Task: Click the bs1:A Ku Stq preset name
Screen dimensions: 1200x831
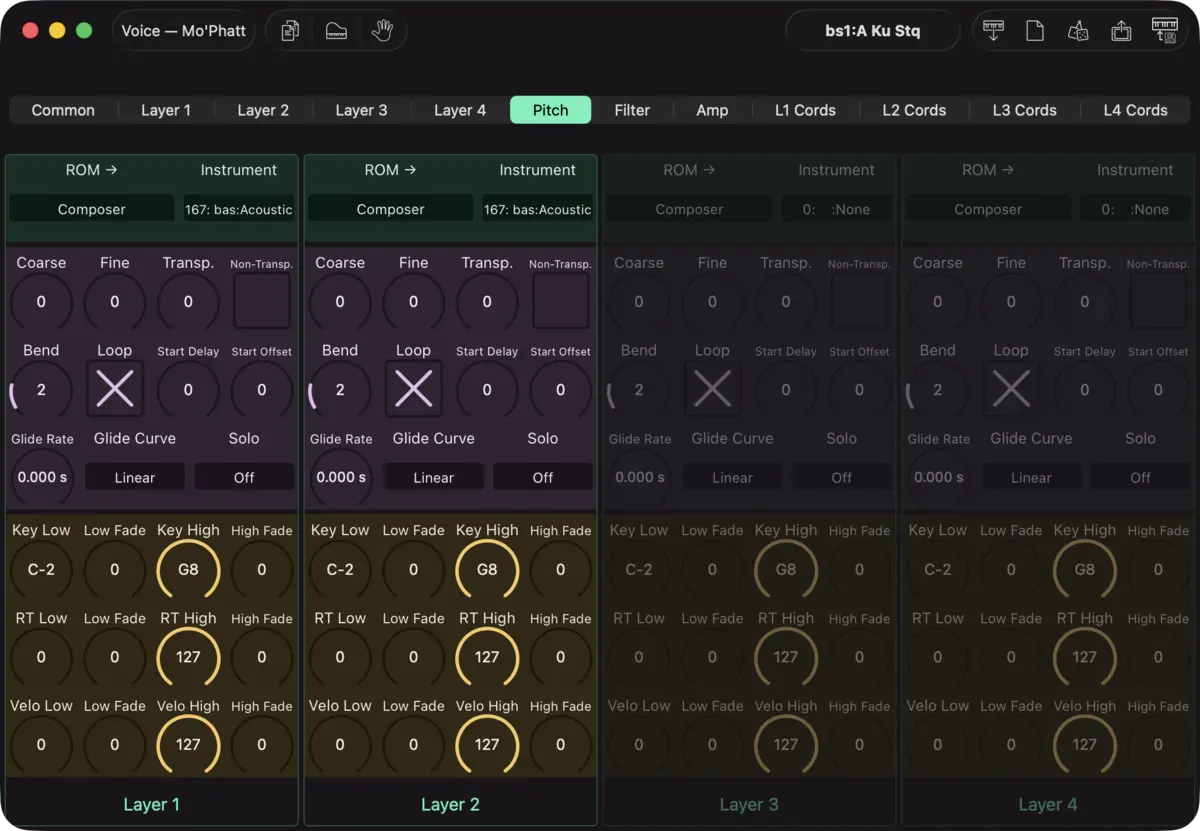Action: (x=872, y=31)
